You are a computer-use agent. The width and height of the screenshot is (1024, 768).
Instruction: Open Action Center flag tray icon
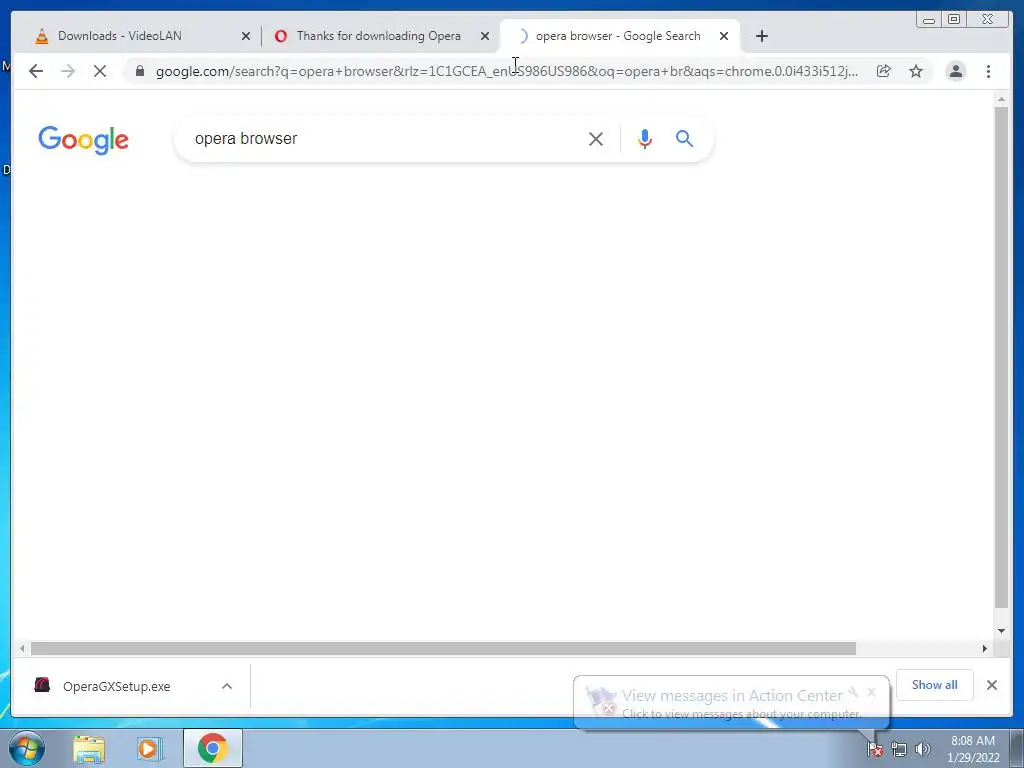[875, 749]
